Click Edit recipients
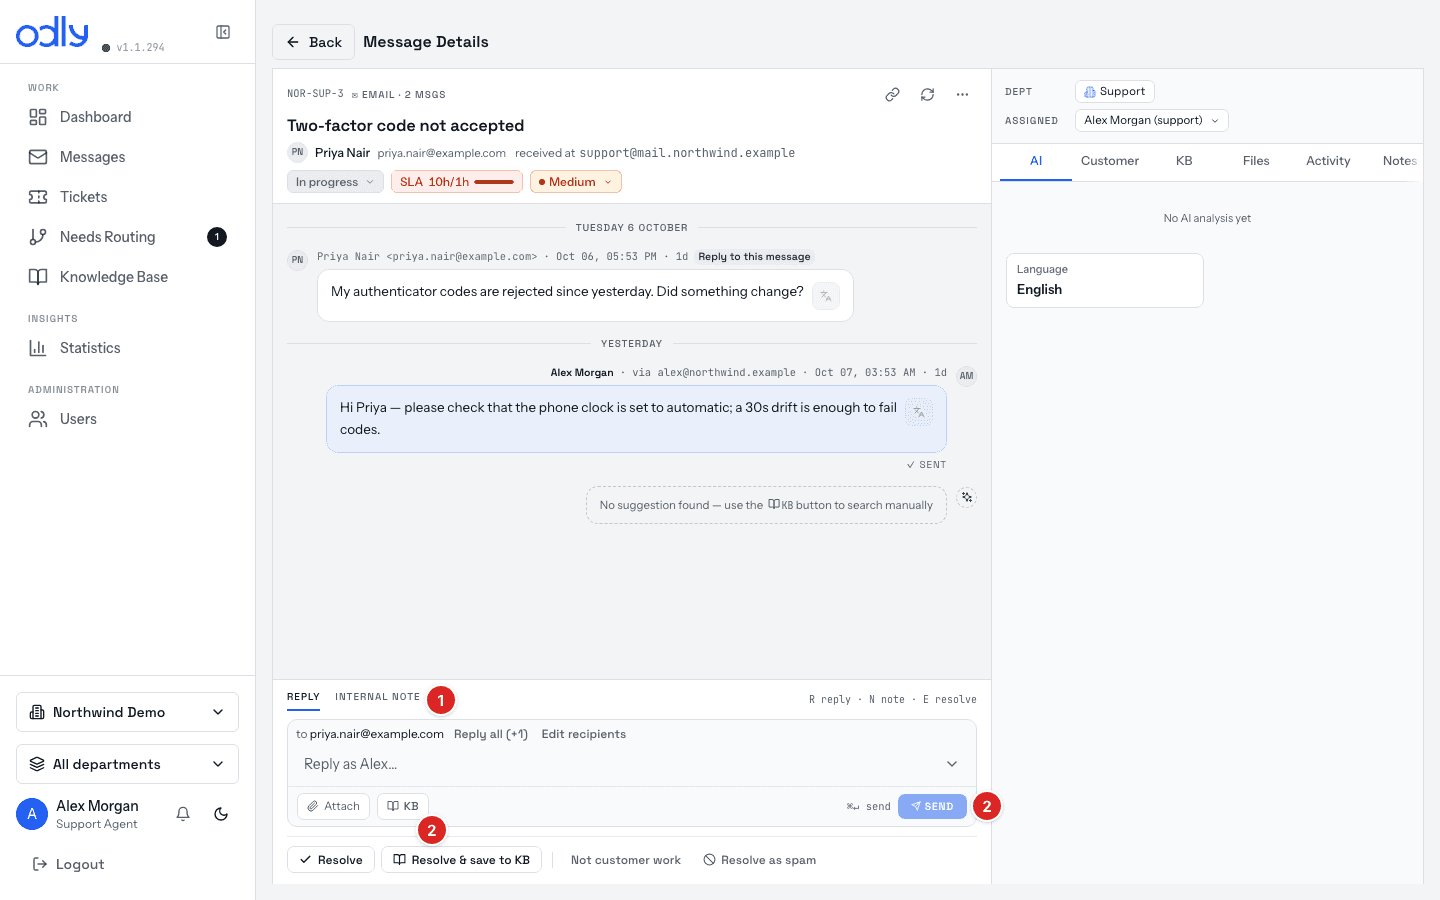 (x=584, y=734)
